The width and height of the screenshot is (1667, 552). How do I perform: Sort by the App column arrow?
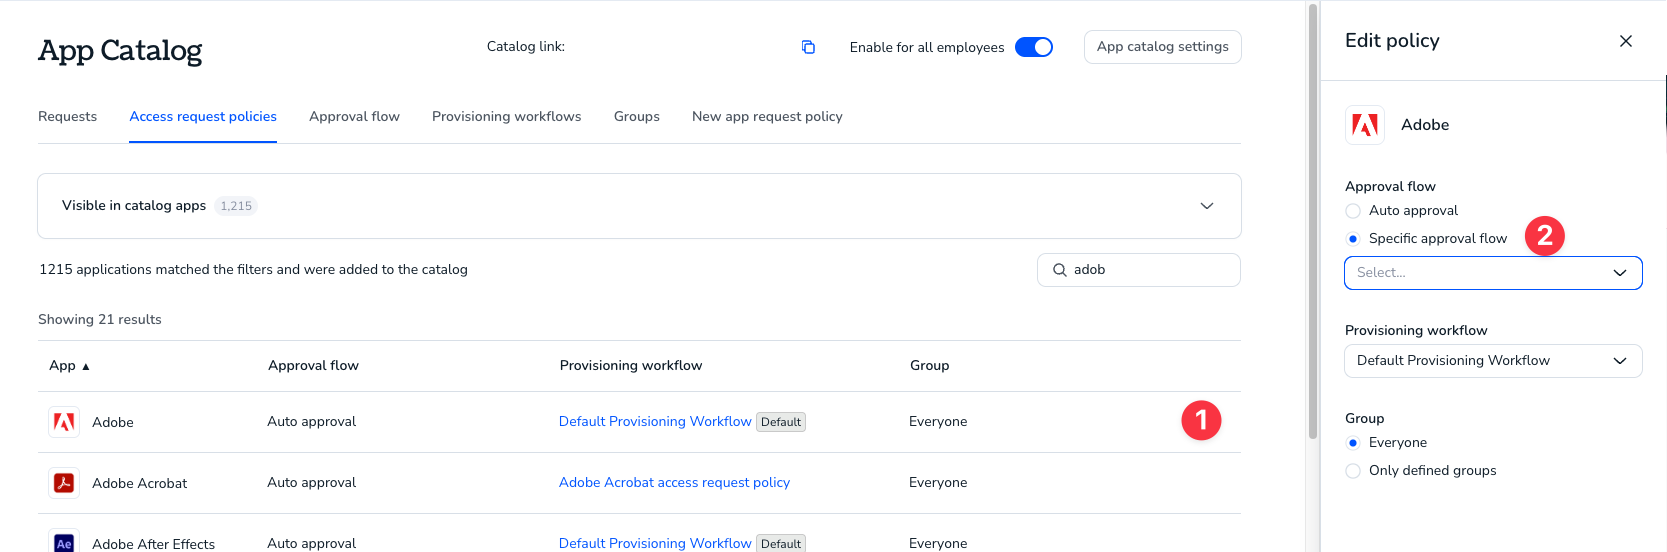[86, 367]
